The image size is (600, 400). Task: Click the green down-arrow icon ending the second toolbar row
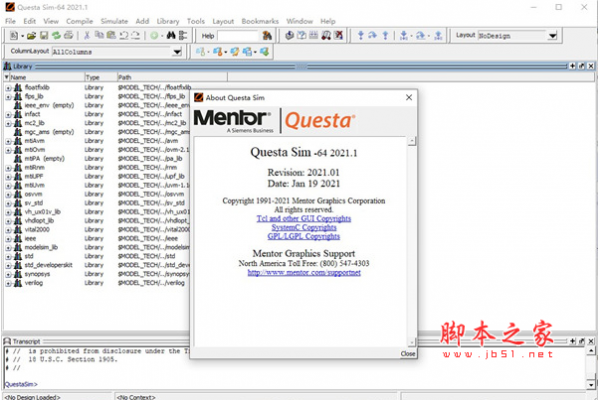pos(264,52)
